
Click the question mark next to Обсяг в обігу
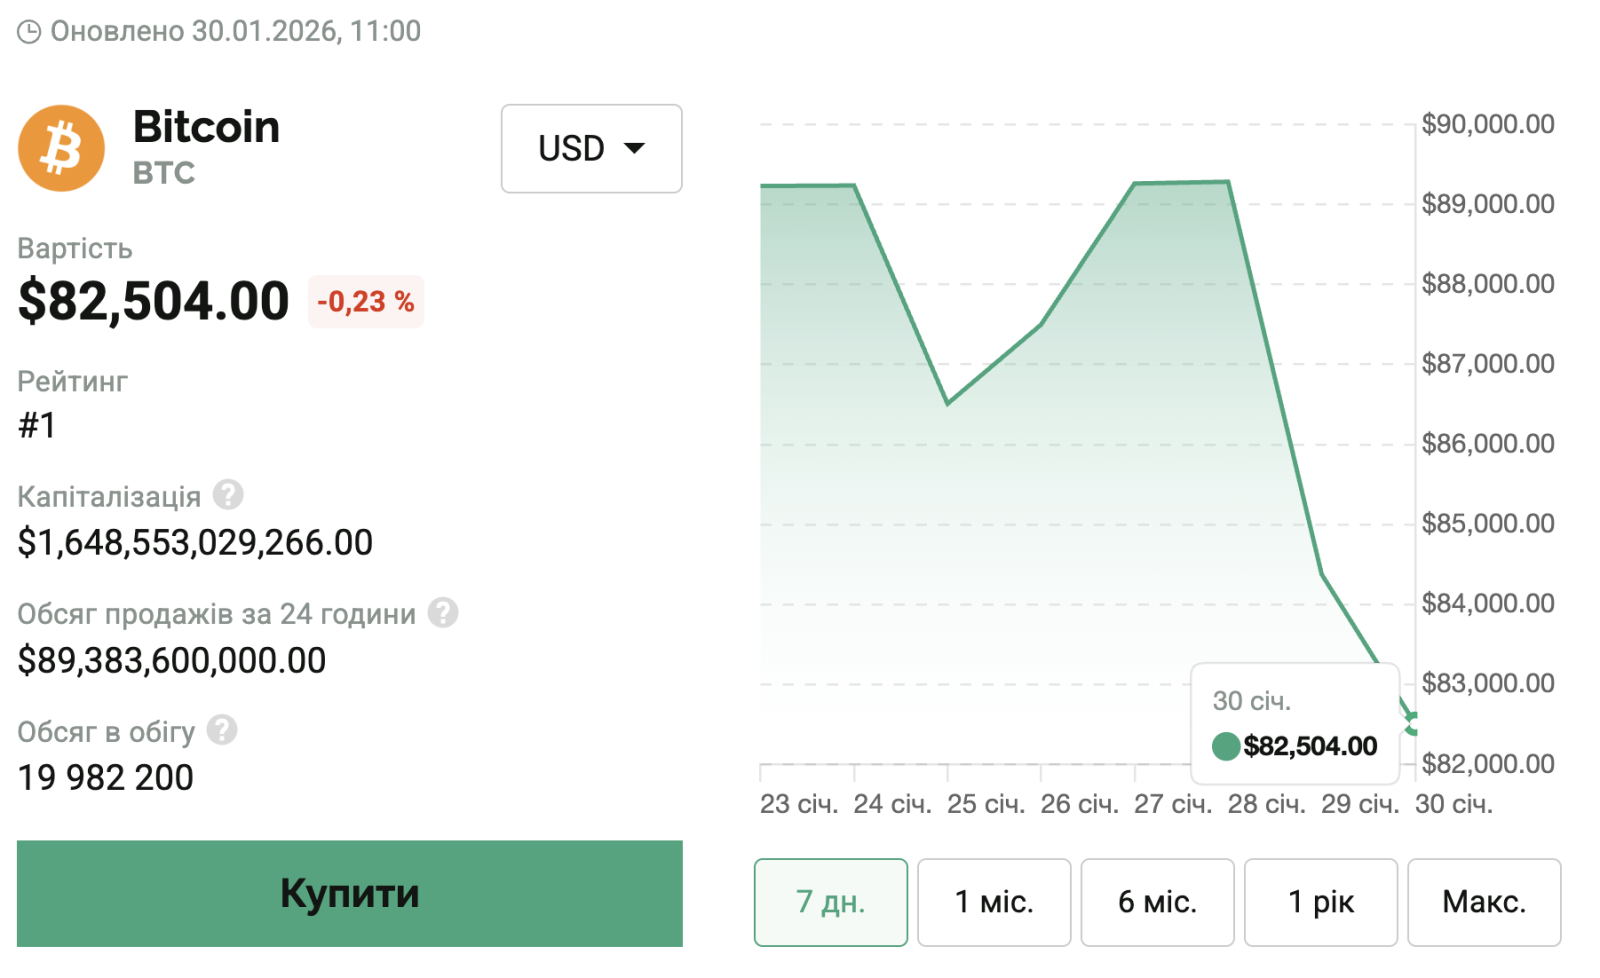pos(222,730)
